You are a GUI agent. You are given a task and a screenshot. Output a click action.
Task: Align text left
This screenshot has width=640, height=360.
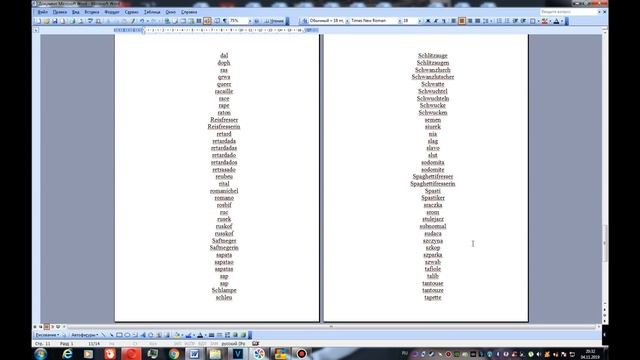click(x=453, y=21)
